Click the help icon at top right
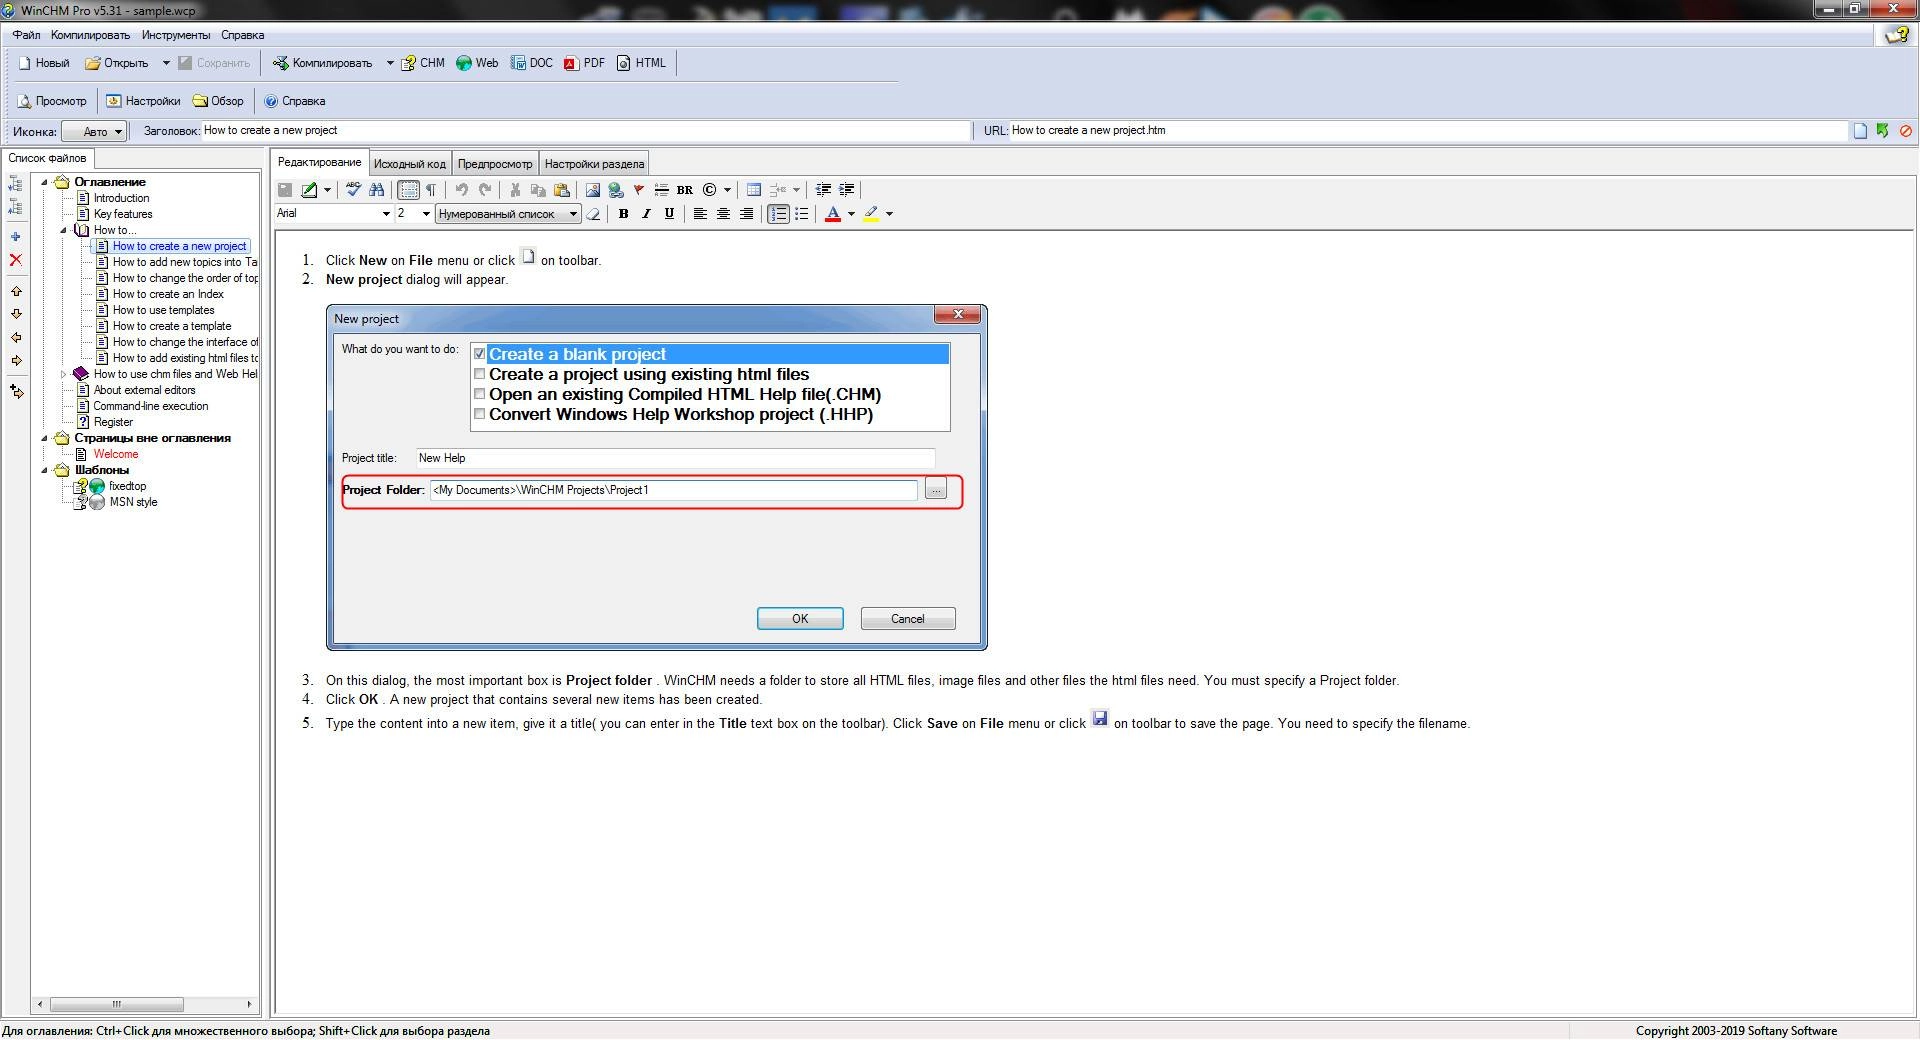The height and width of the screenshot is (1040, 1920). [x=1896, y=35]
